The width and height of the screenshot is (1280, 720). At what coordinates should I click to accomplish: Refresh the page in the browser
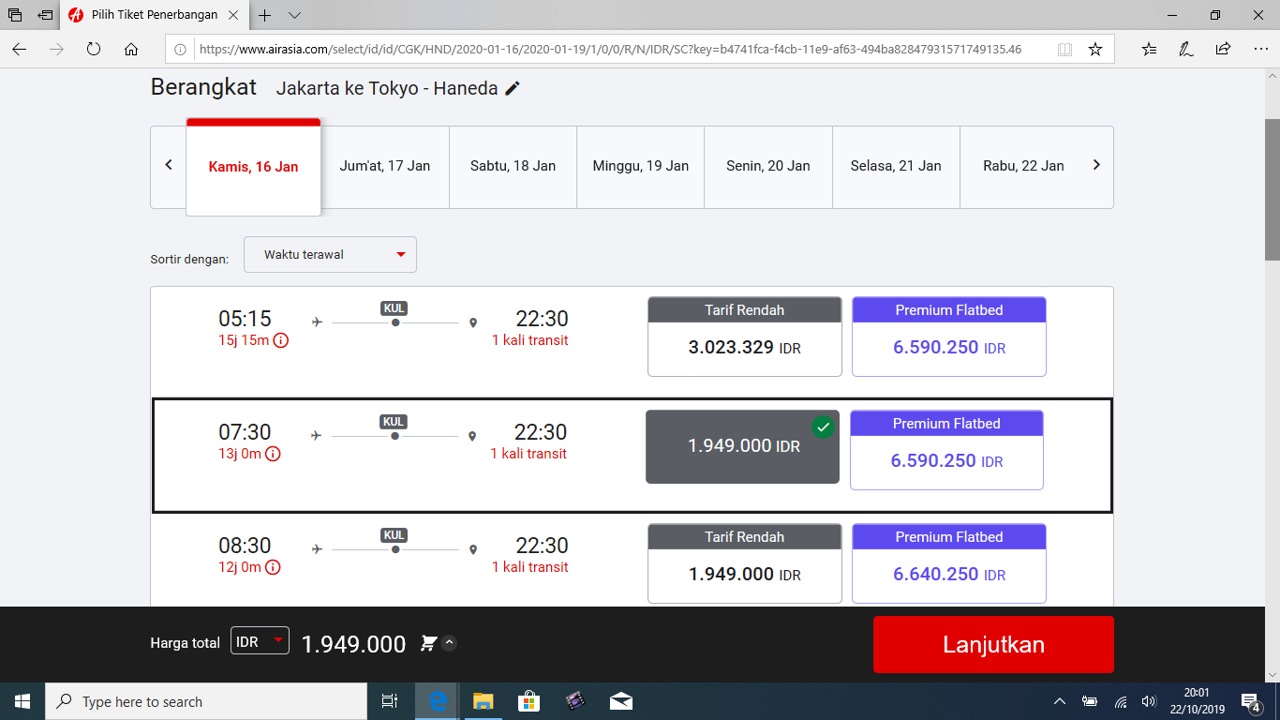[x=93, y=49]
